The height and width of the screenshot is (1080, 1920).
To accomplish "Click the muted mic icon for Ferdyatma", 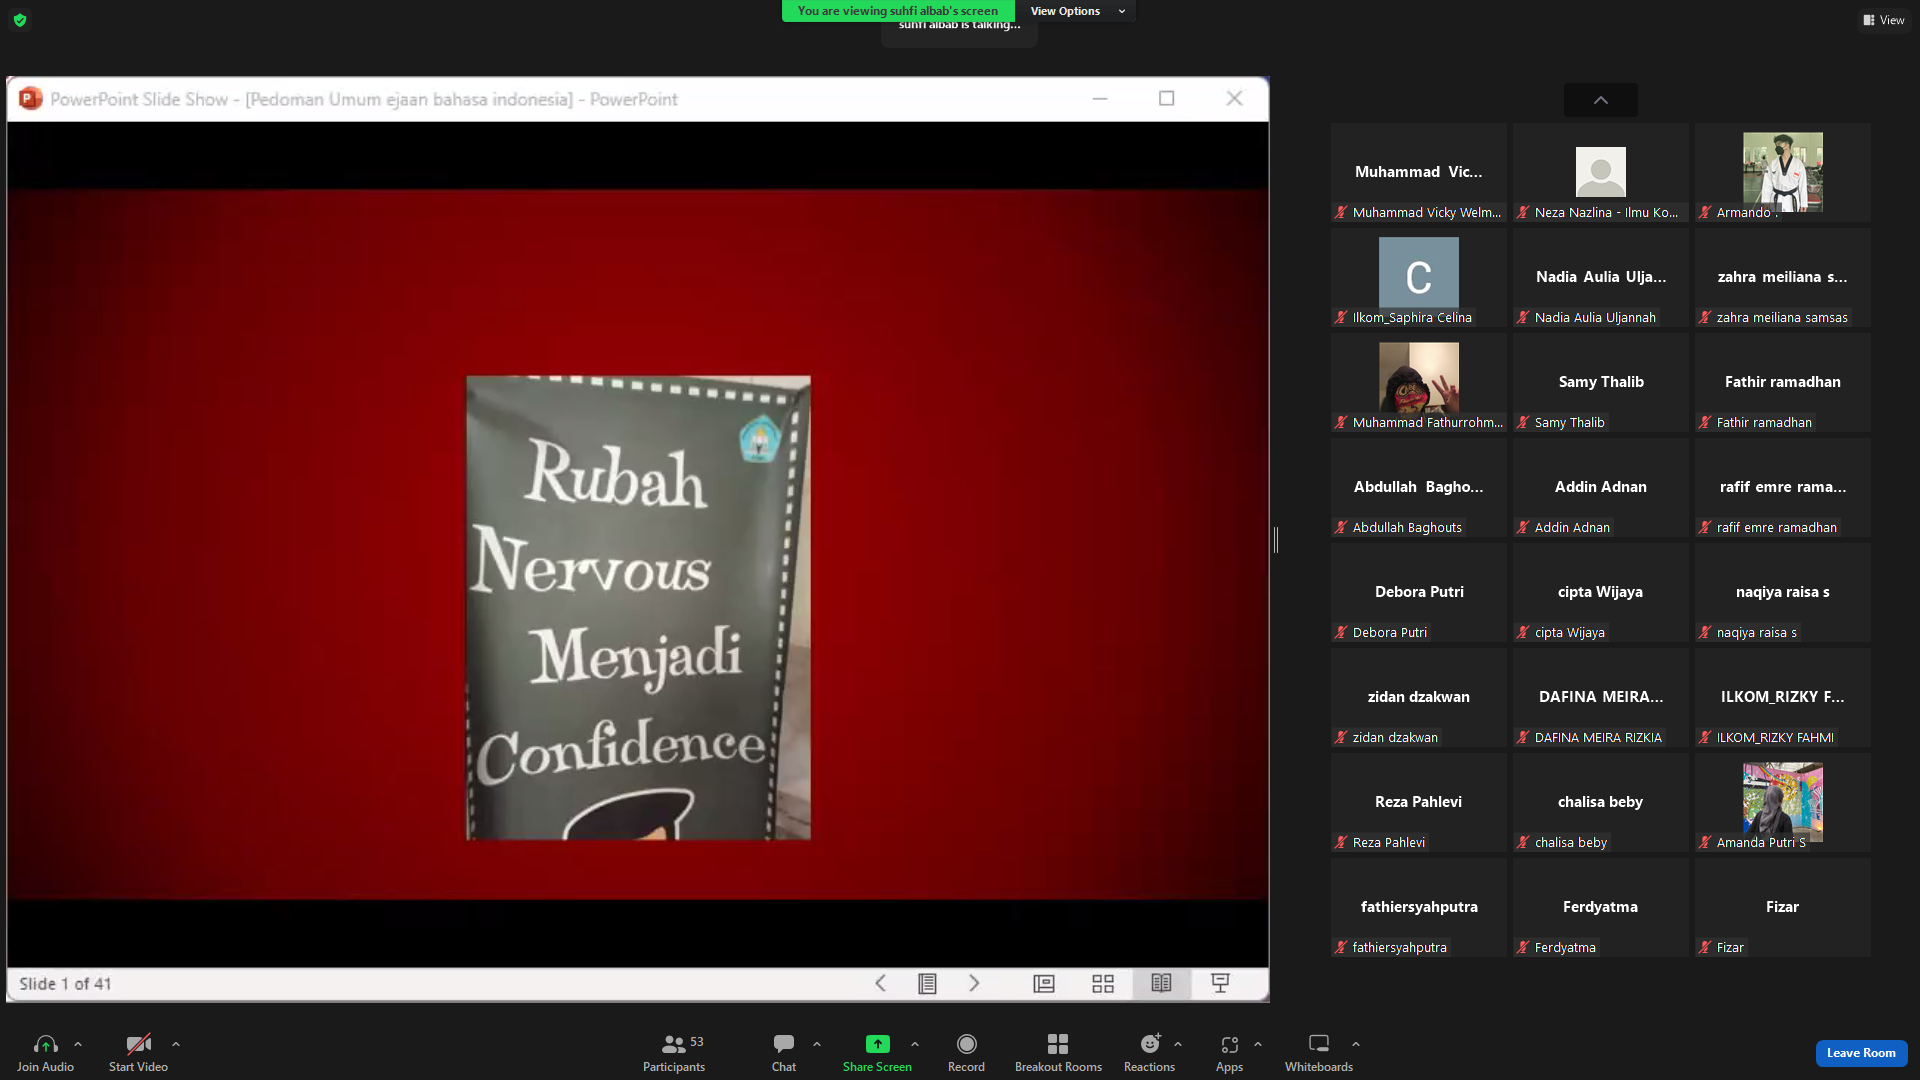I will (x=1523, y=948).
